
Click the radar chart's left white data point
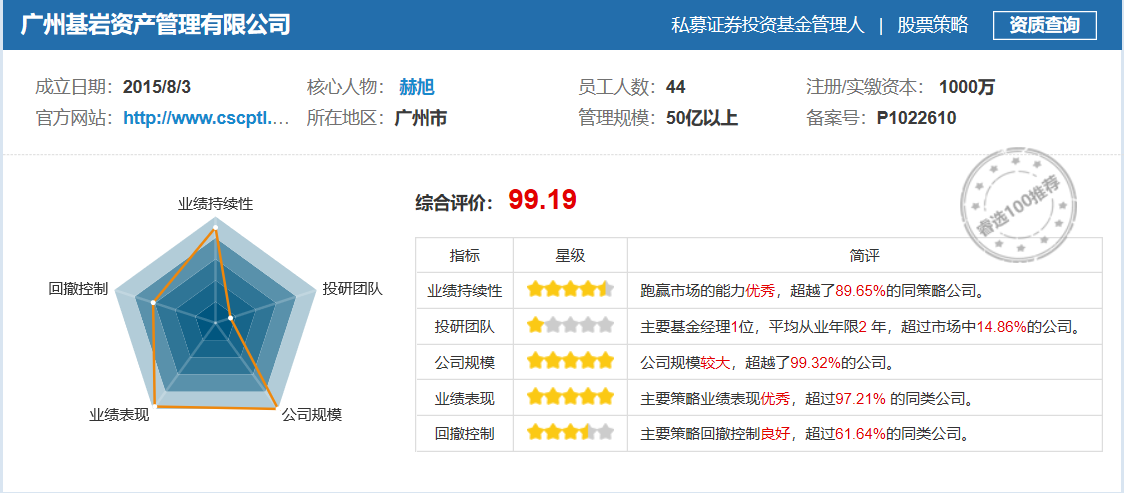click(153, 302)
